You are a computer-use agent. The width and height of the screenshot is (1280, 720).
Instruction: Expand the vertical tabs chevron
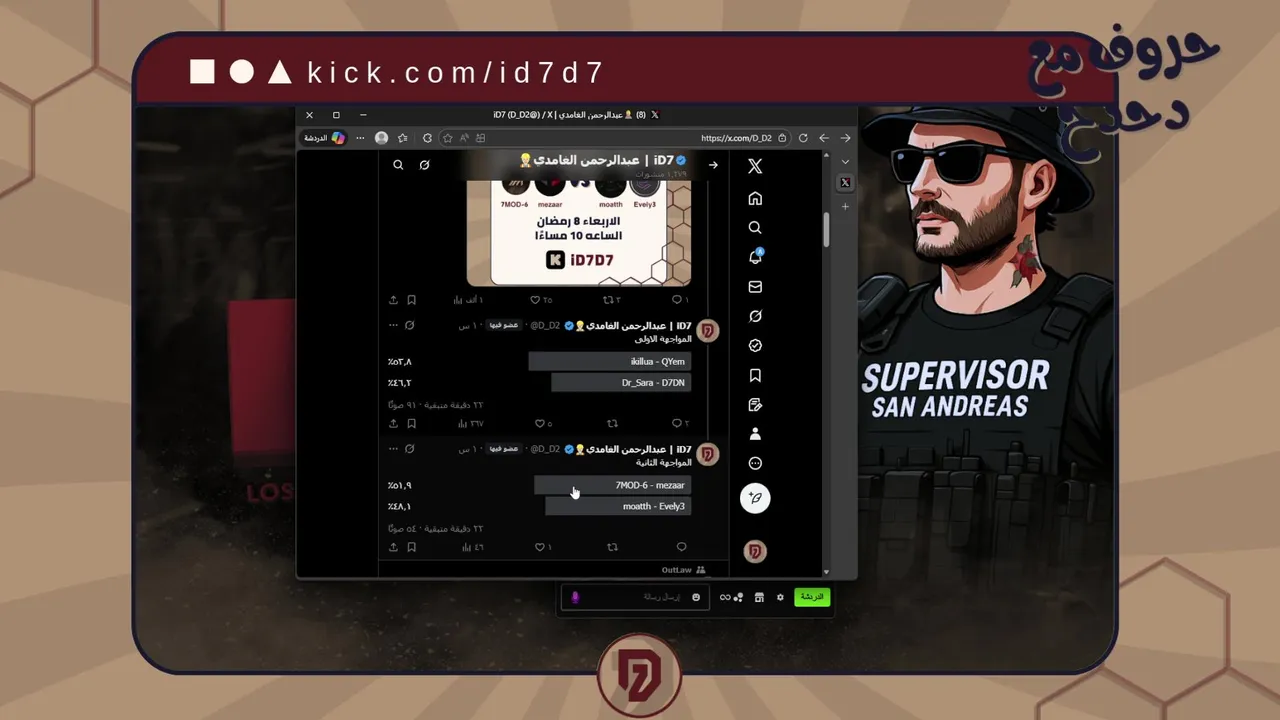tap(845, 161)
